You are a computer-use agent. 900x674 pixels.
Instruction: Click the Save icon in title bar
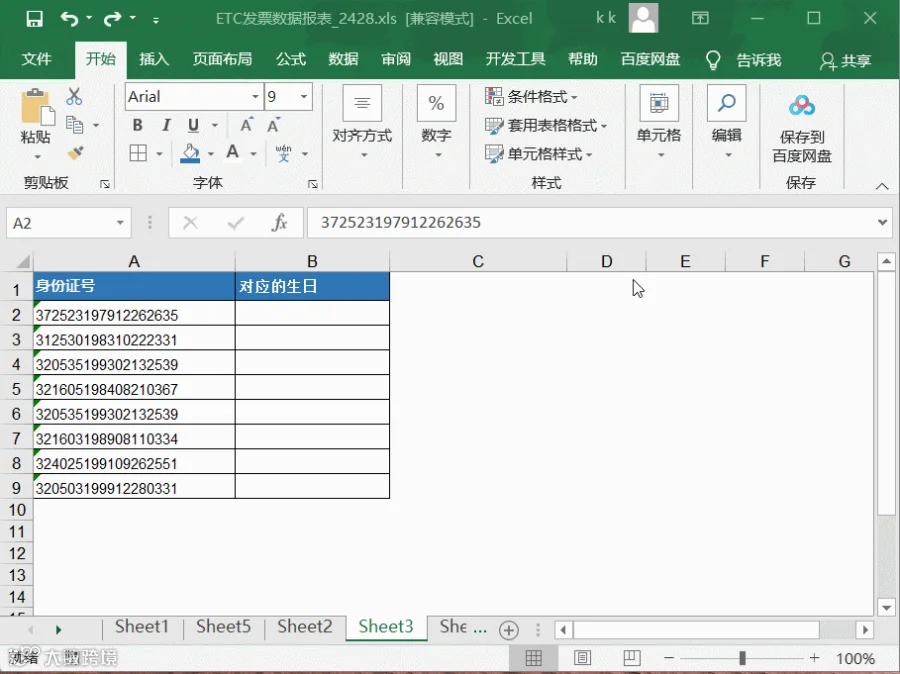[34, 19]
